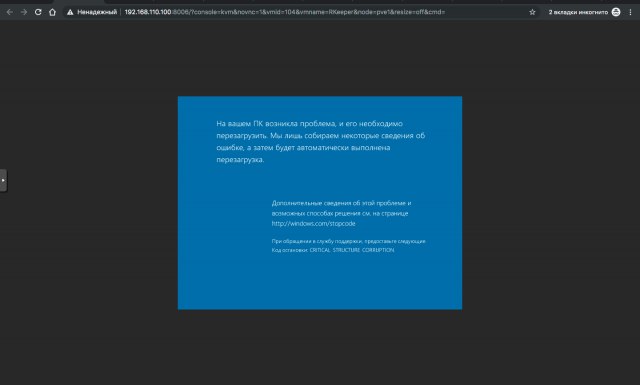Click inside the blue VM console screen
The image size is (640, 385).
click(x=320, y=203)
